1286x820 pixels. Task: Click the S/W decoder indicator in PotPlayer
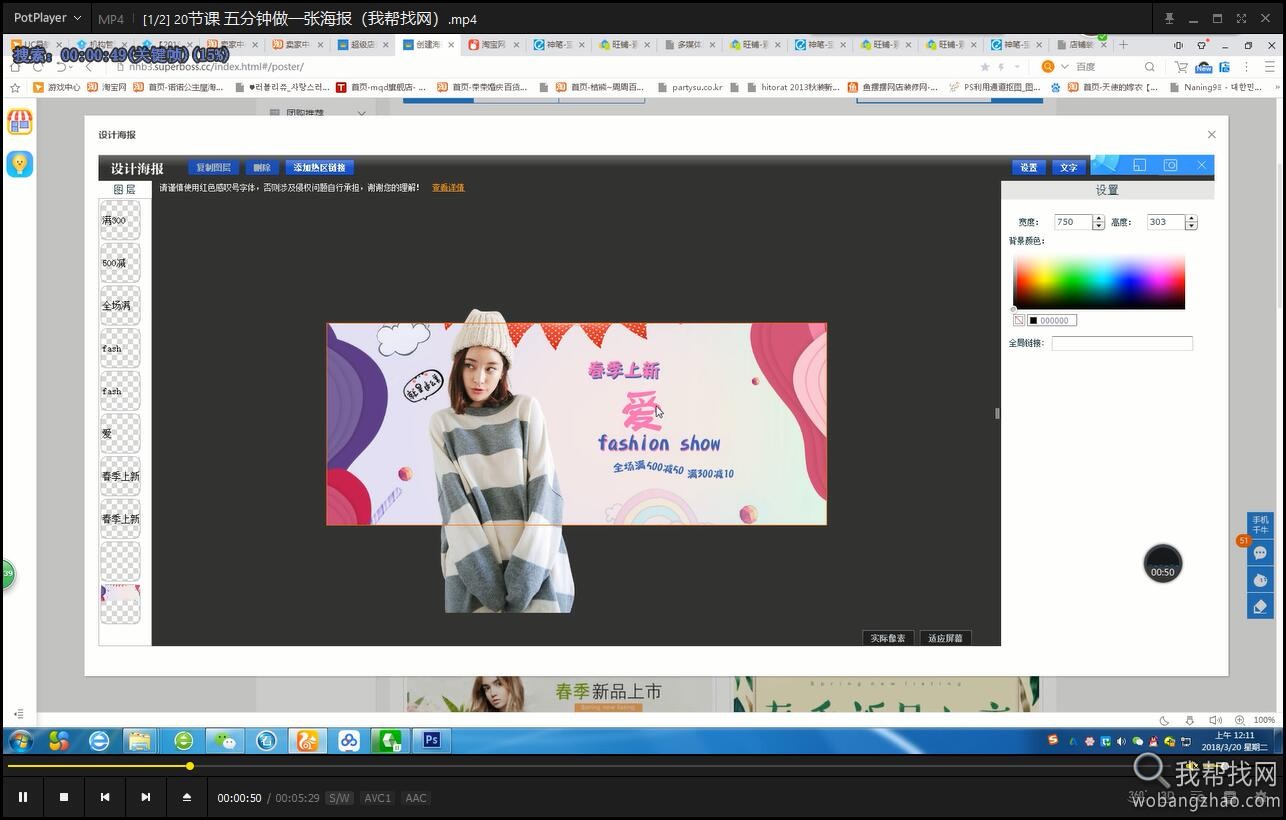point(340,798)
